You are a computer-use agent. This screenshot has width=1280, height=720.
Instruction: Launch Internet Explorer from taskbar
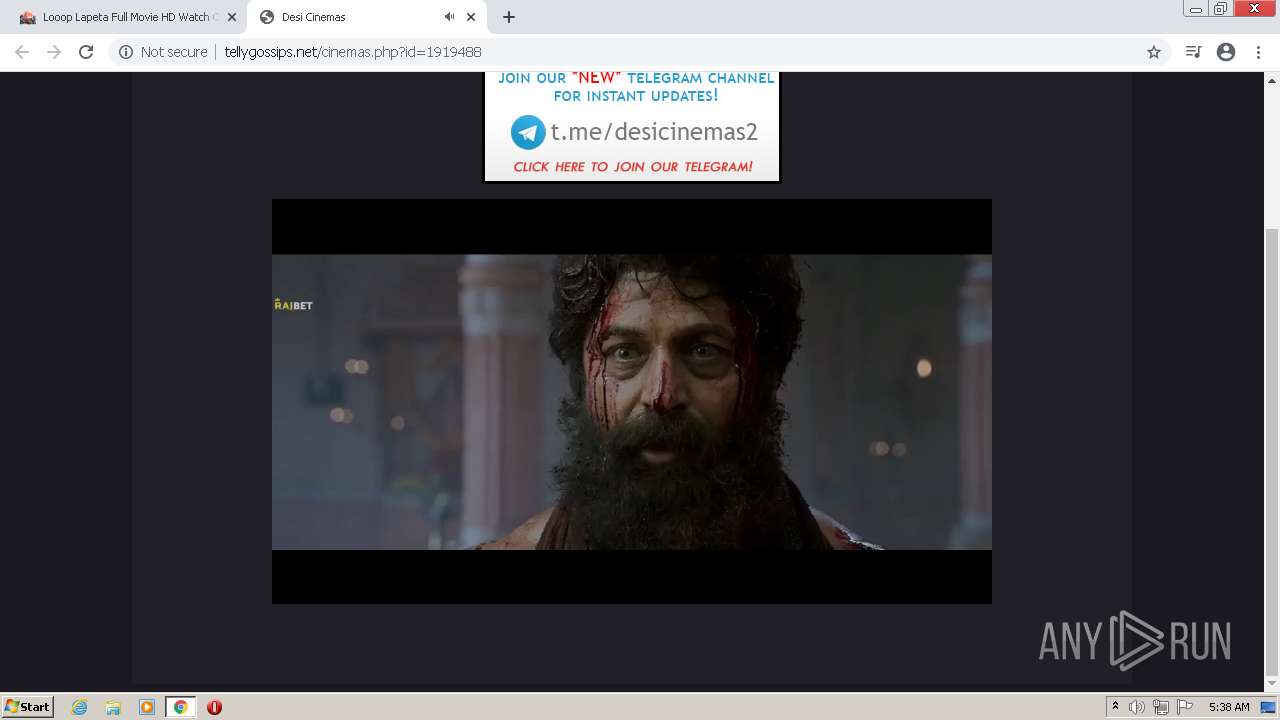coord(80,707)
